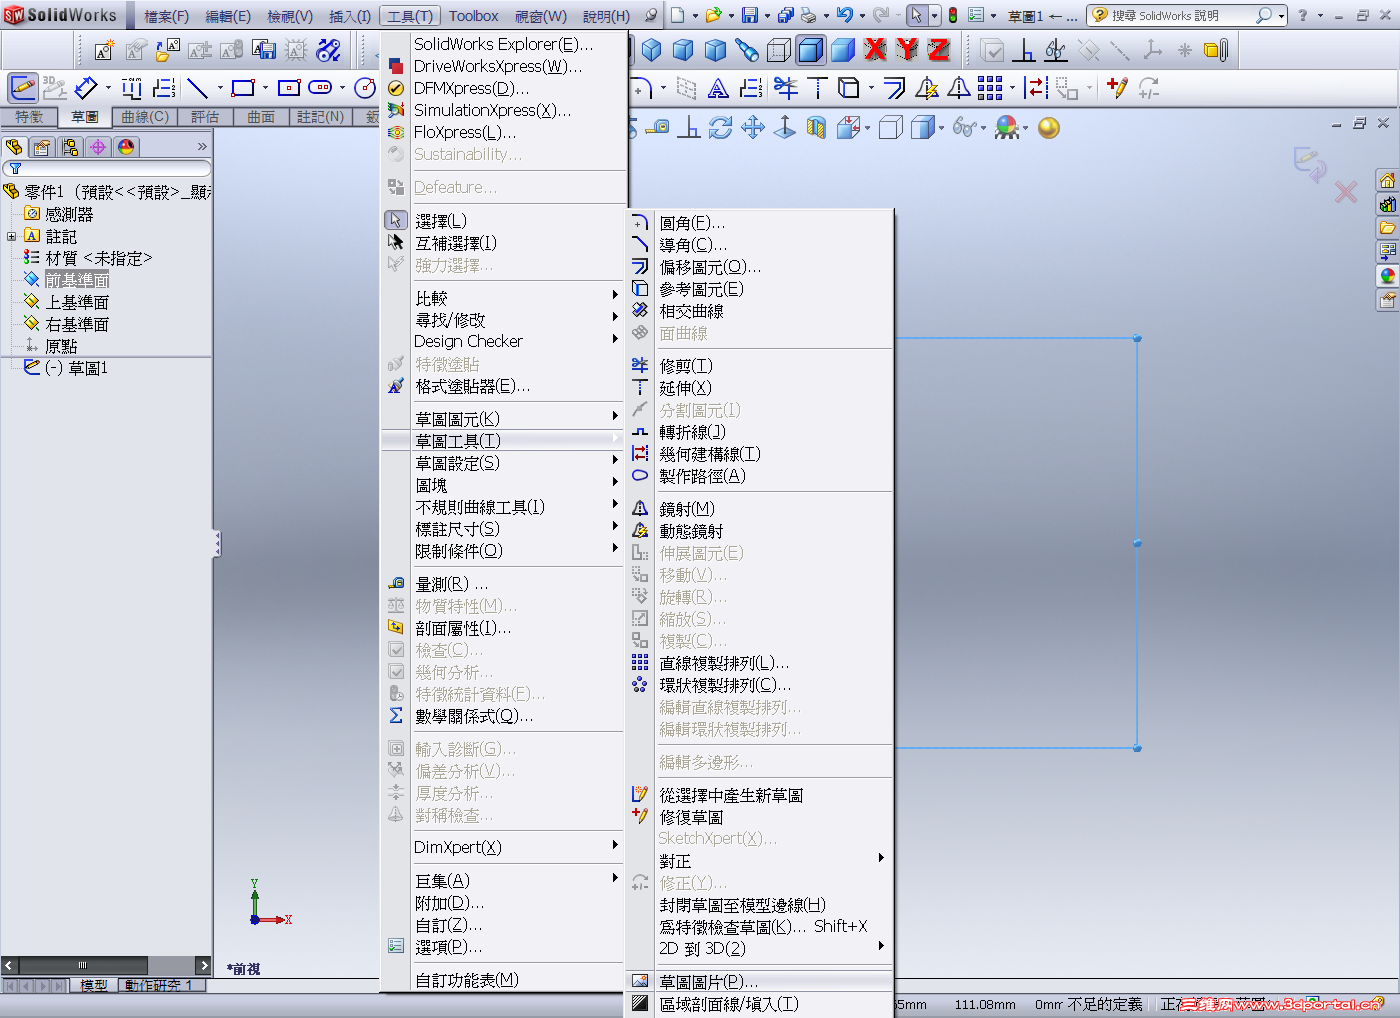Viewport: 1400px width, 1018px height.
Task: Open the PropertyManager tab icon
Action: tap(42, 147)
